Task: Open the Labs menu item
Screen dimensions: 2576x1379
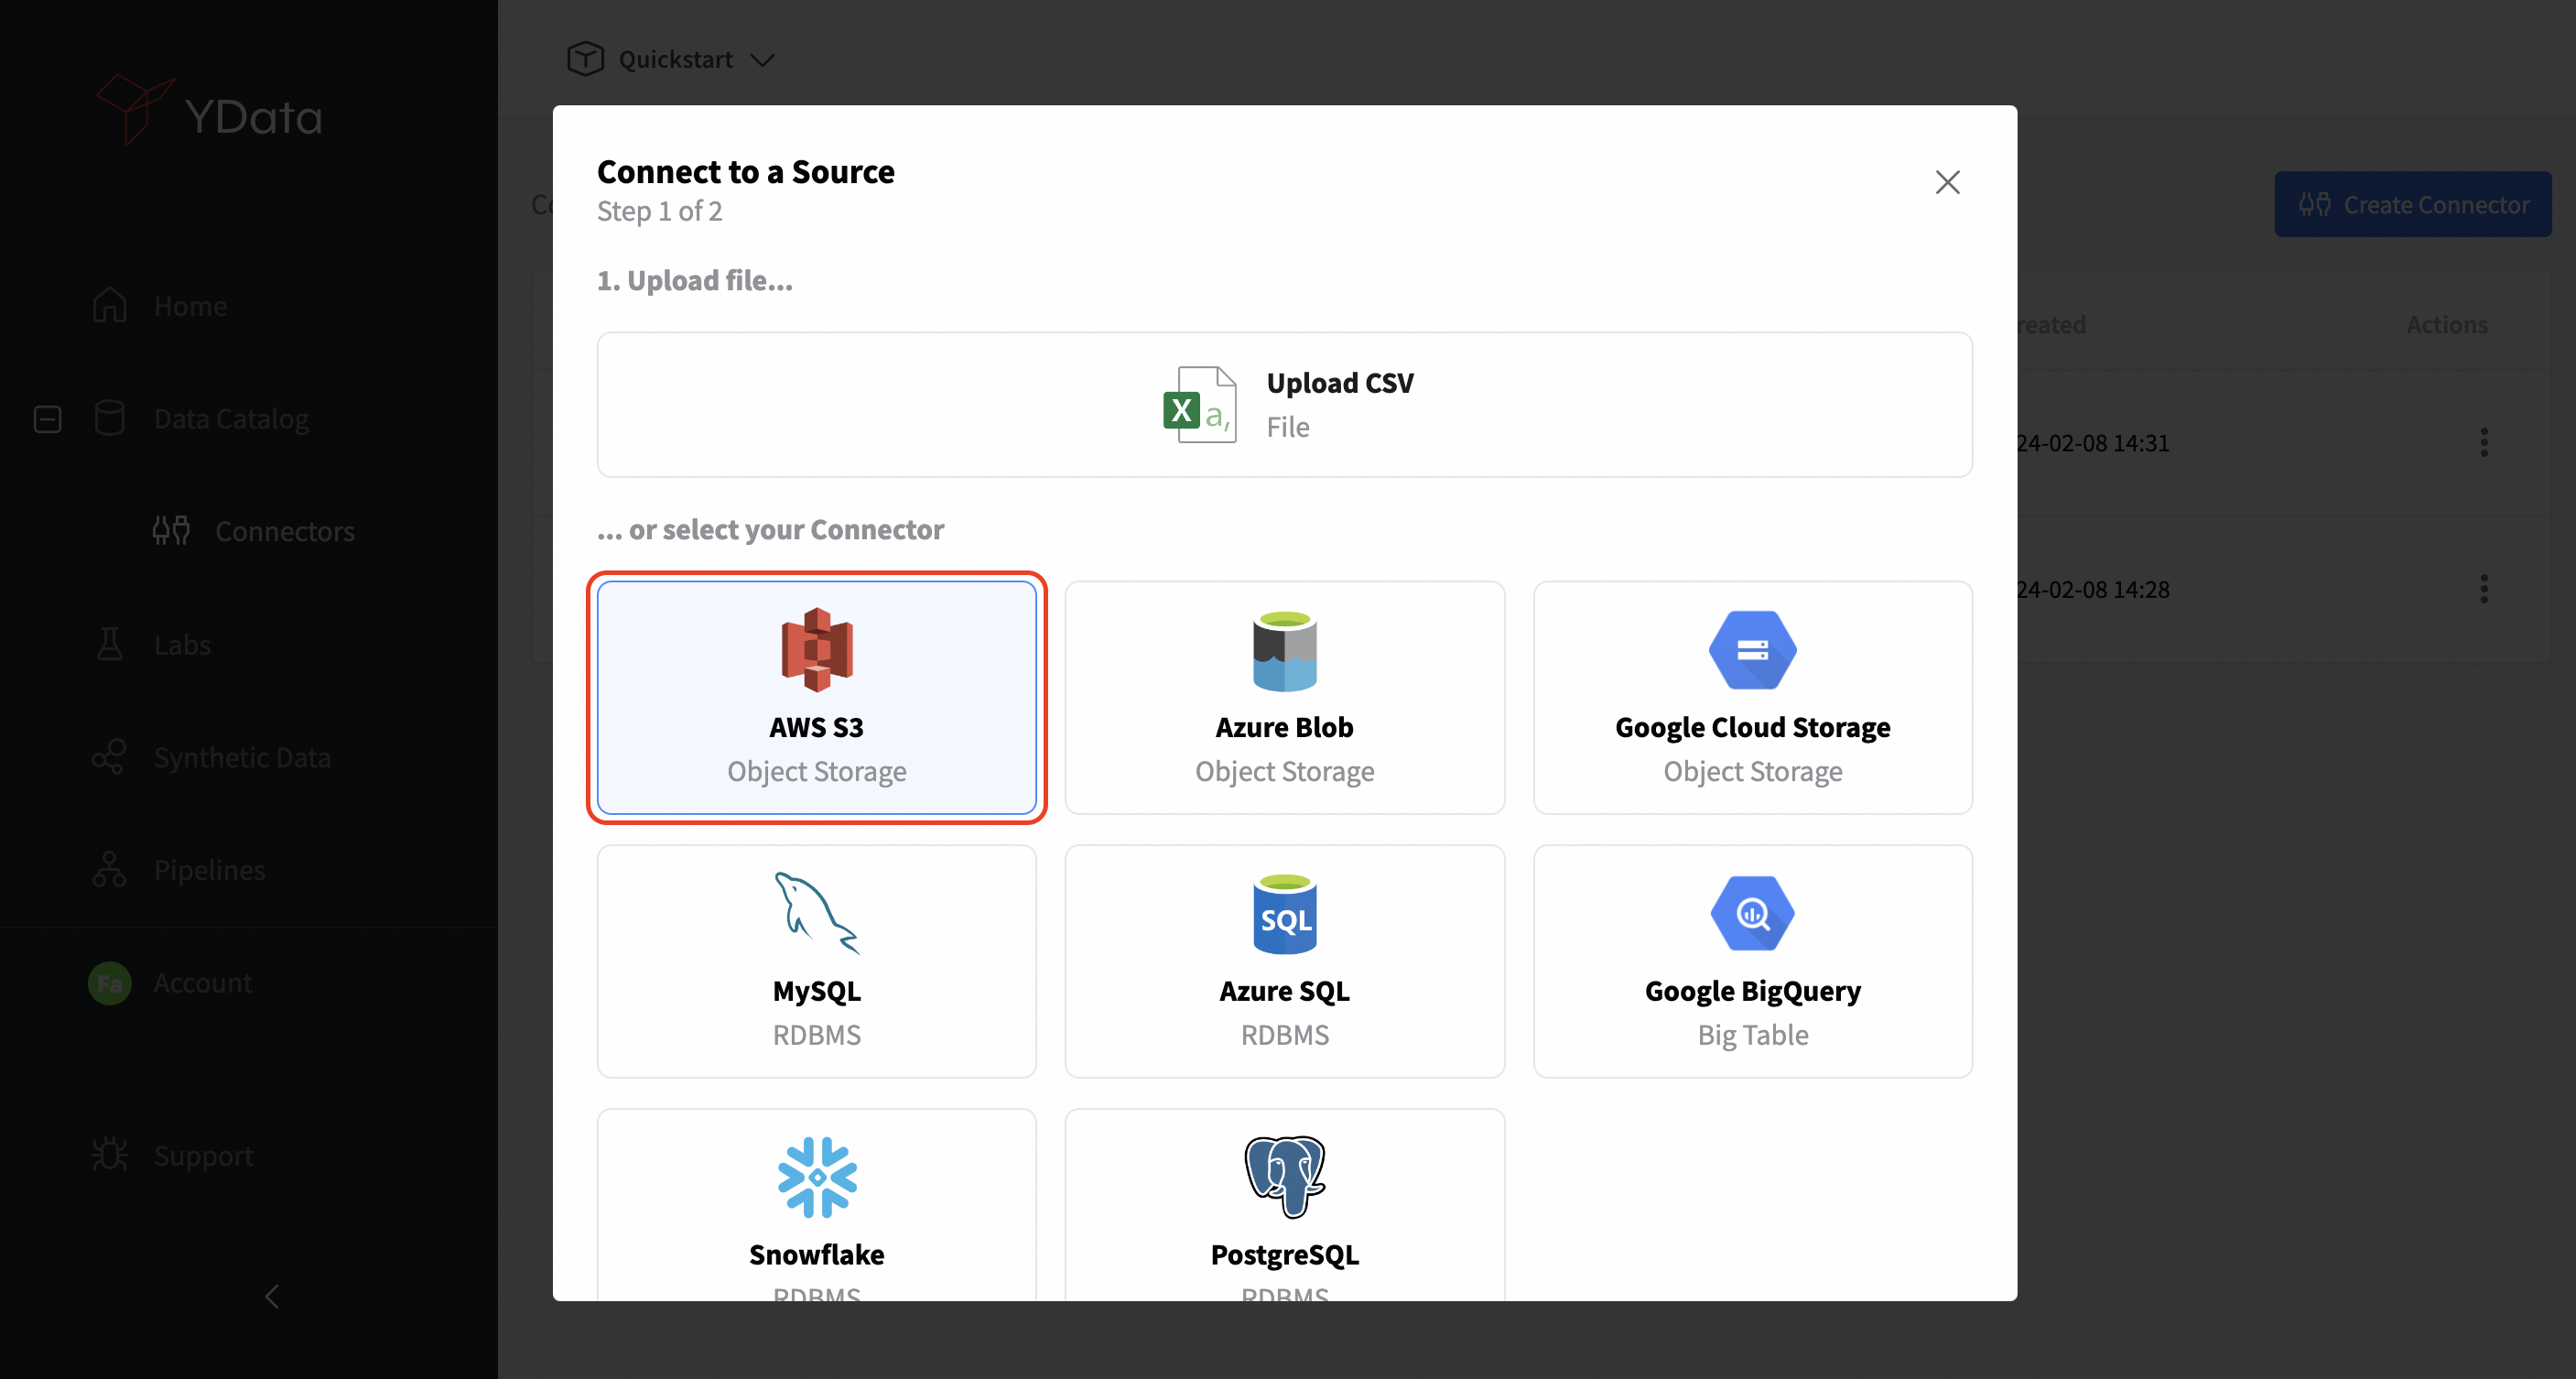Action: (182, 644)
